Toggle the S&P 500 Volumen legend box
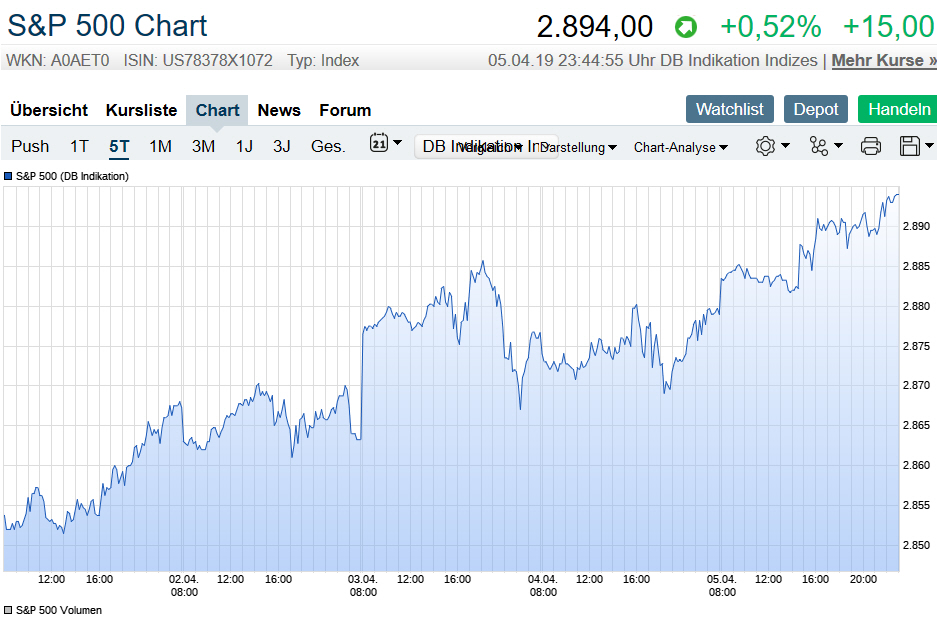Screen dimensions: 937x619 [8, 610]
